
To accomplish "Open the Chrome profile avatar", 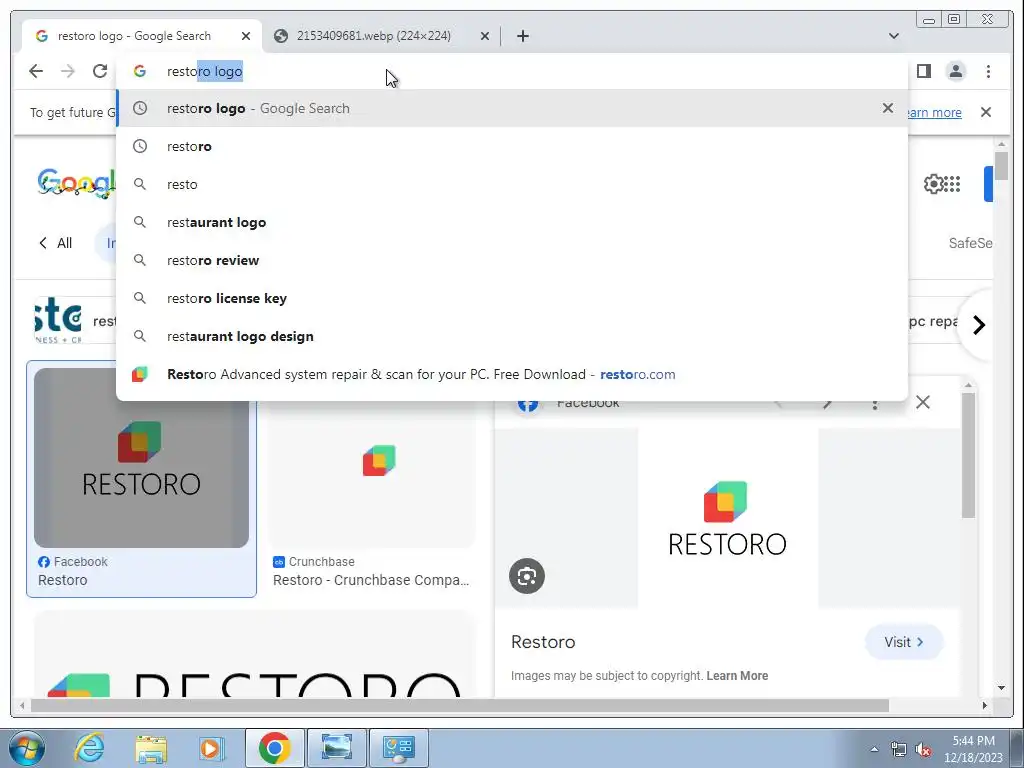I will [955, 71].
